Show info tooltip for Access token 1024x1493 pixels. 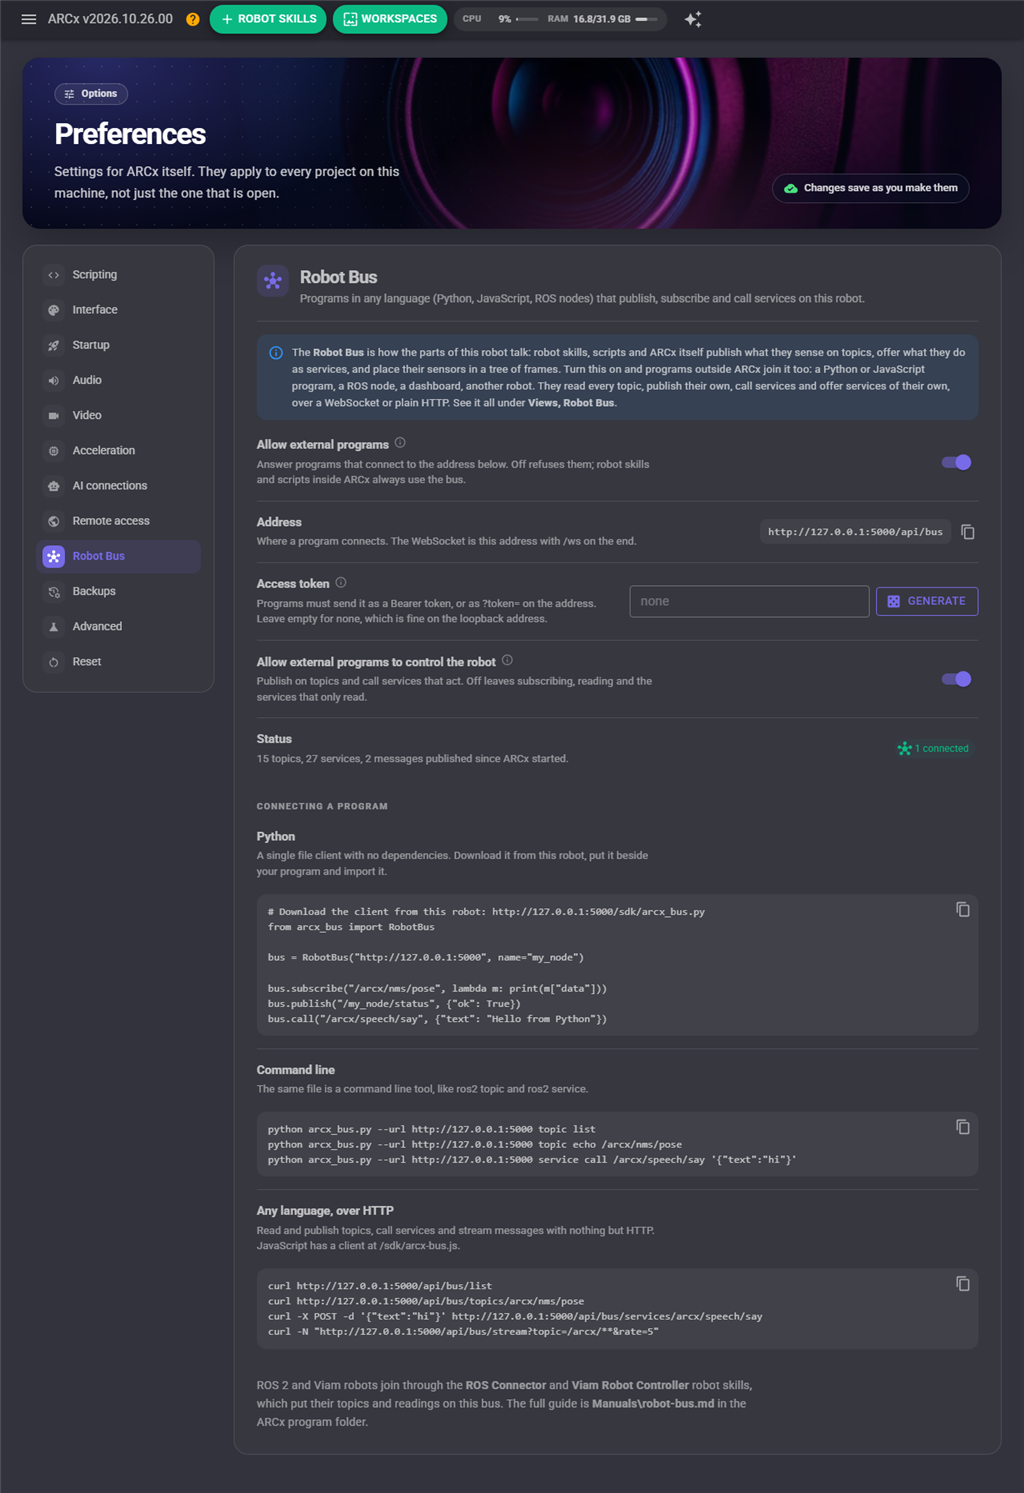tap(341, 582)
